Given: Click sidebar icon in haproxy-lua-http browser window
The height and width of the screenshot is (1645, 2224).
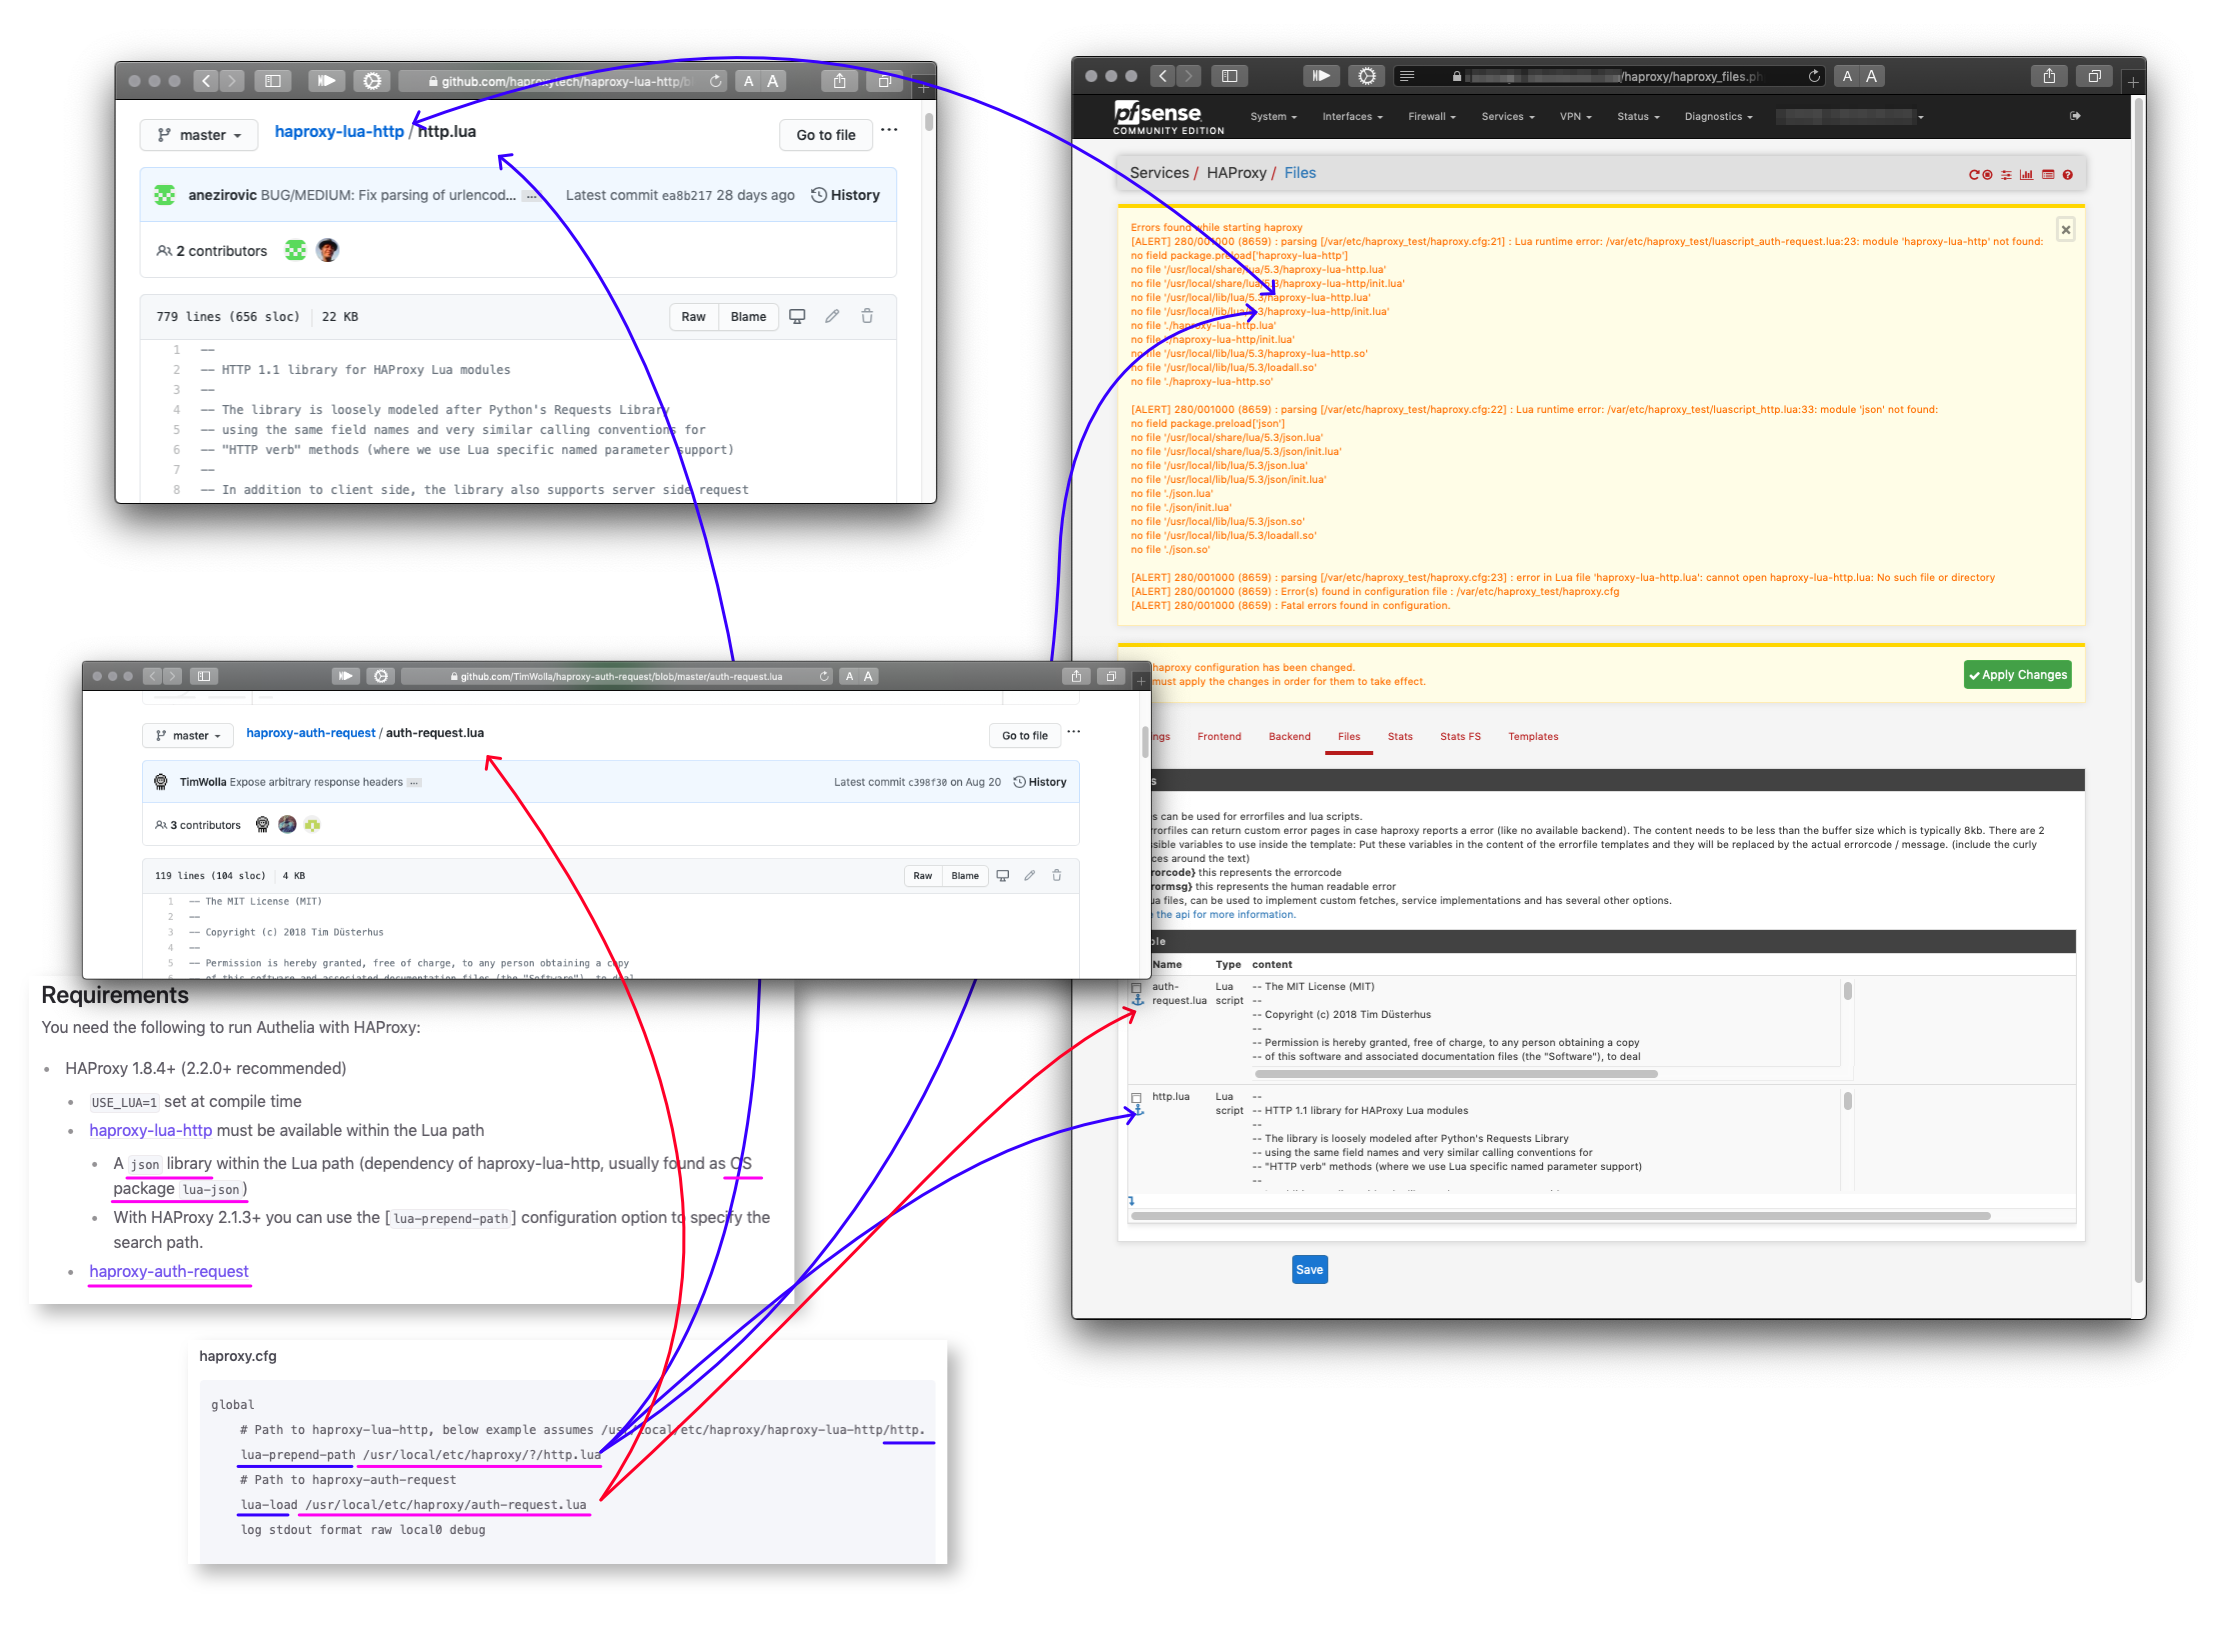Looking at the screenshot, I should (x=272, y=81).
